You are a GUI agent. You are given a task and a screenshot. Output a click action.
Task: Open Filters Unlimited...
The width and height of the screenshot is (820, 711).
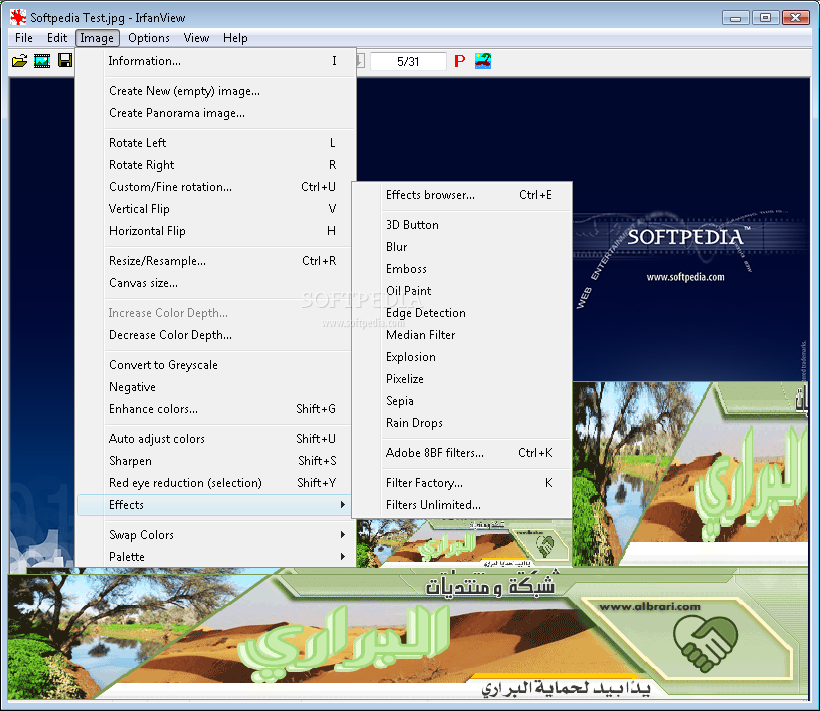click(462, 504)
